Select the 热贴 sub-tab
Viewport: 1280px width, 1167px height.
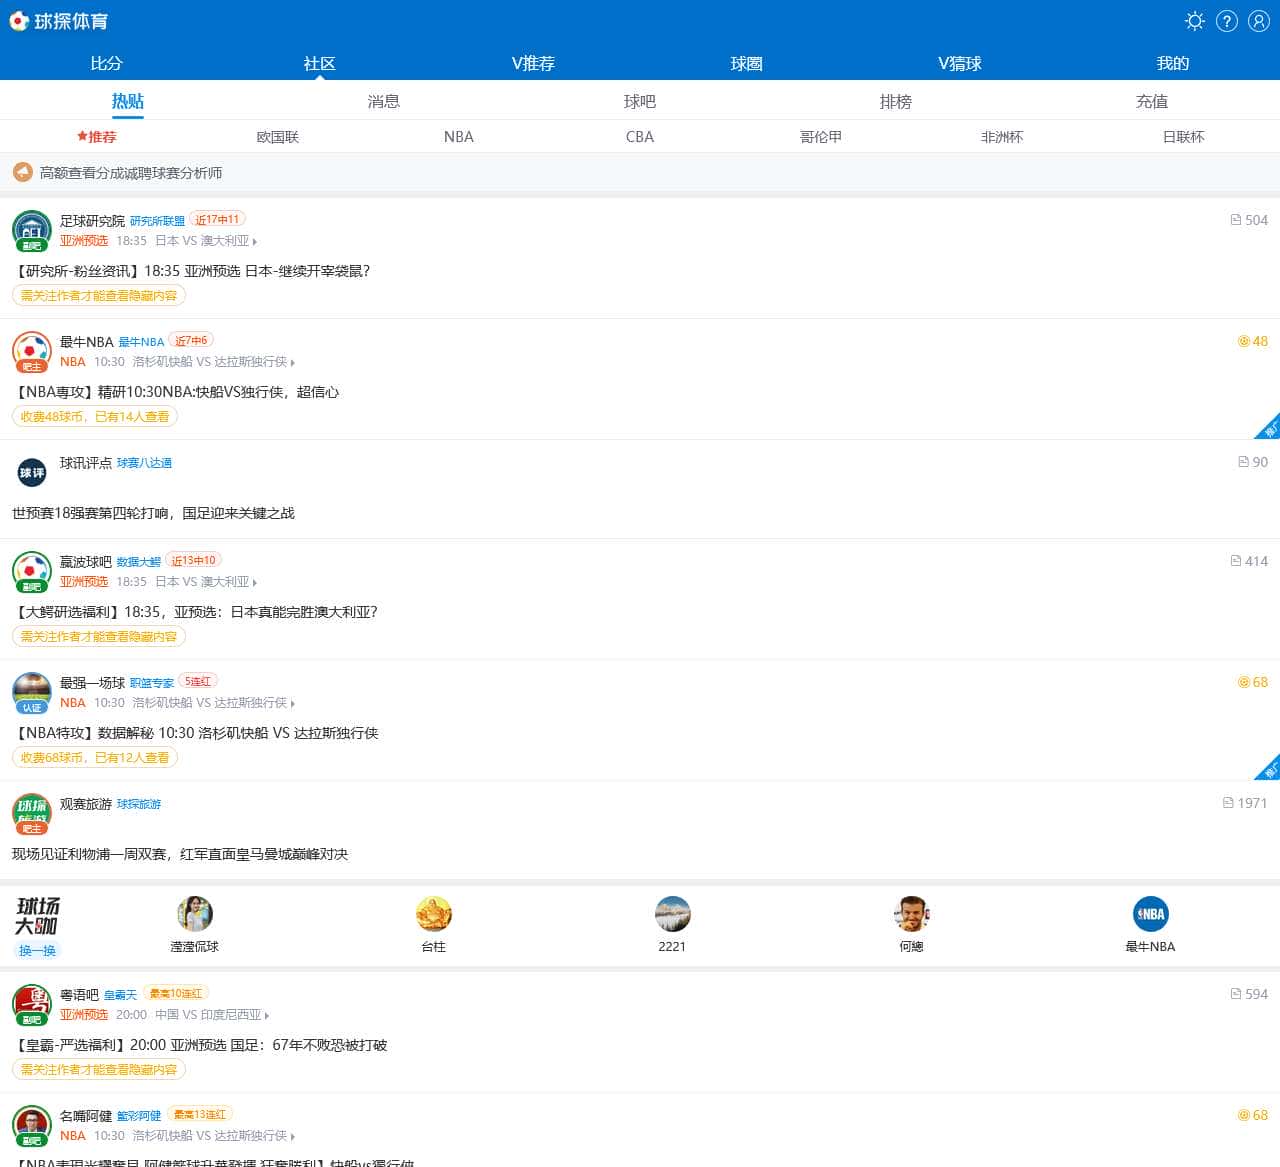point(128,101)
